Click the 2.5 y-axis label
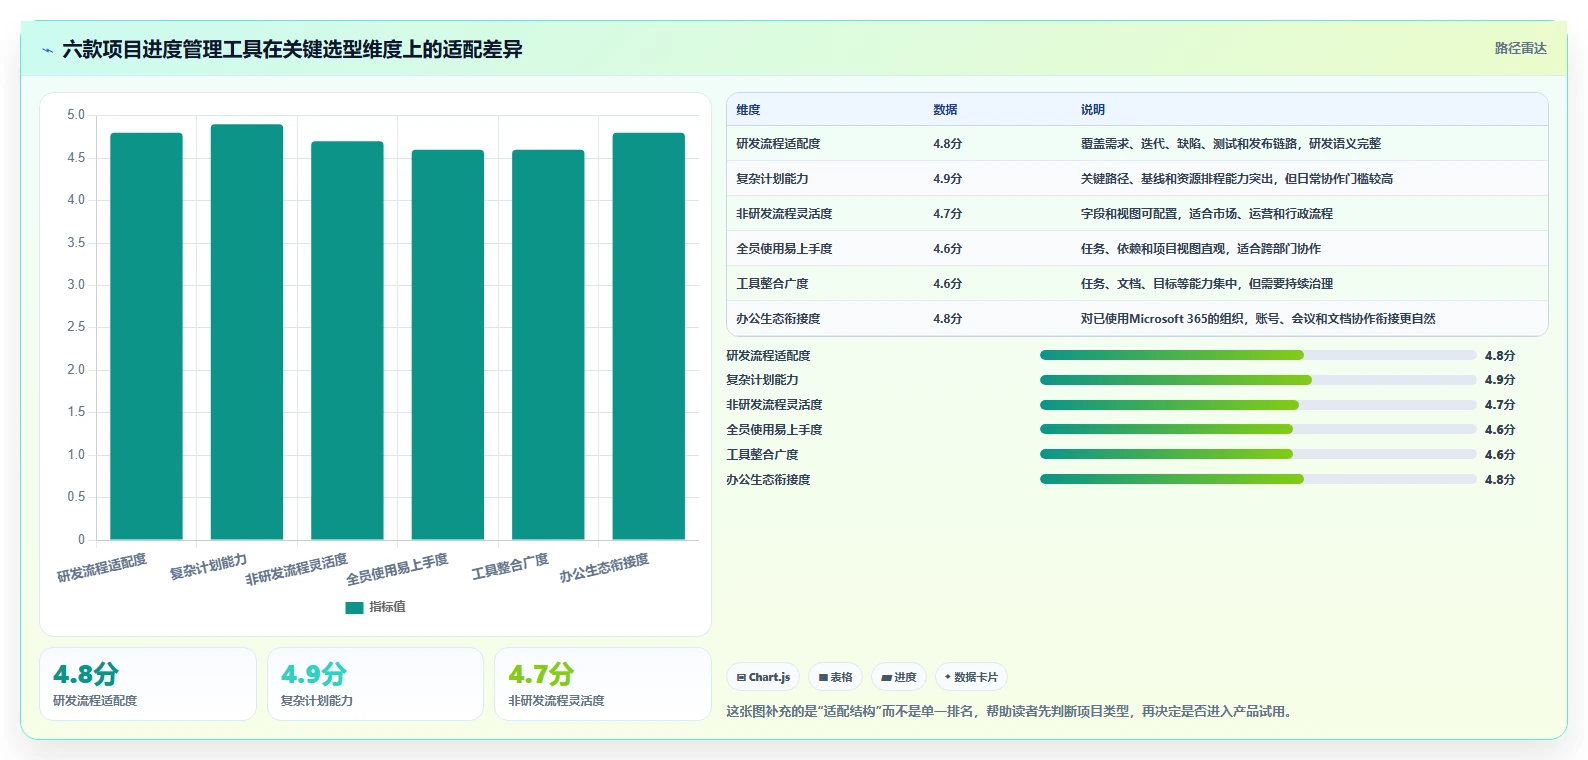Screen dimensions: 1588x760 pyautogui.click(x=76, y=327)
